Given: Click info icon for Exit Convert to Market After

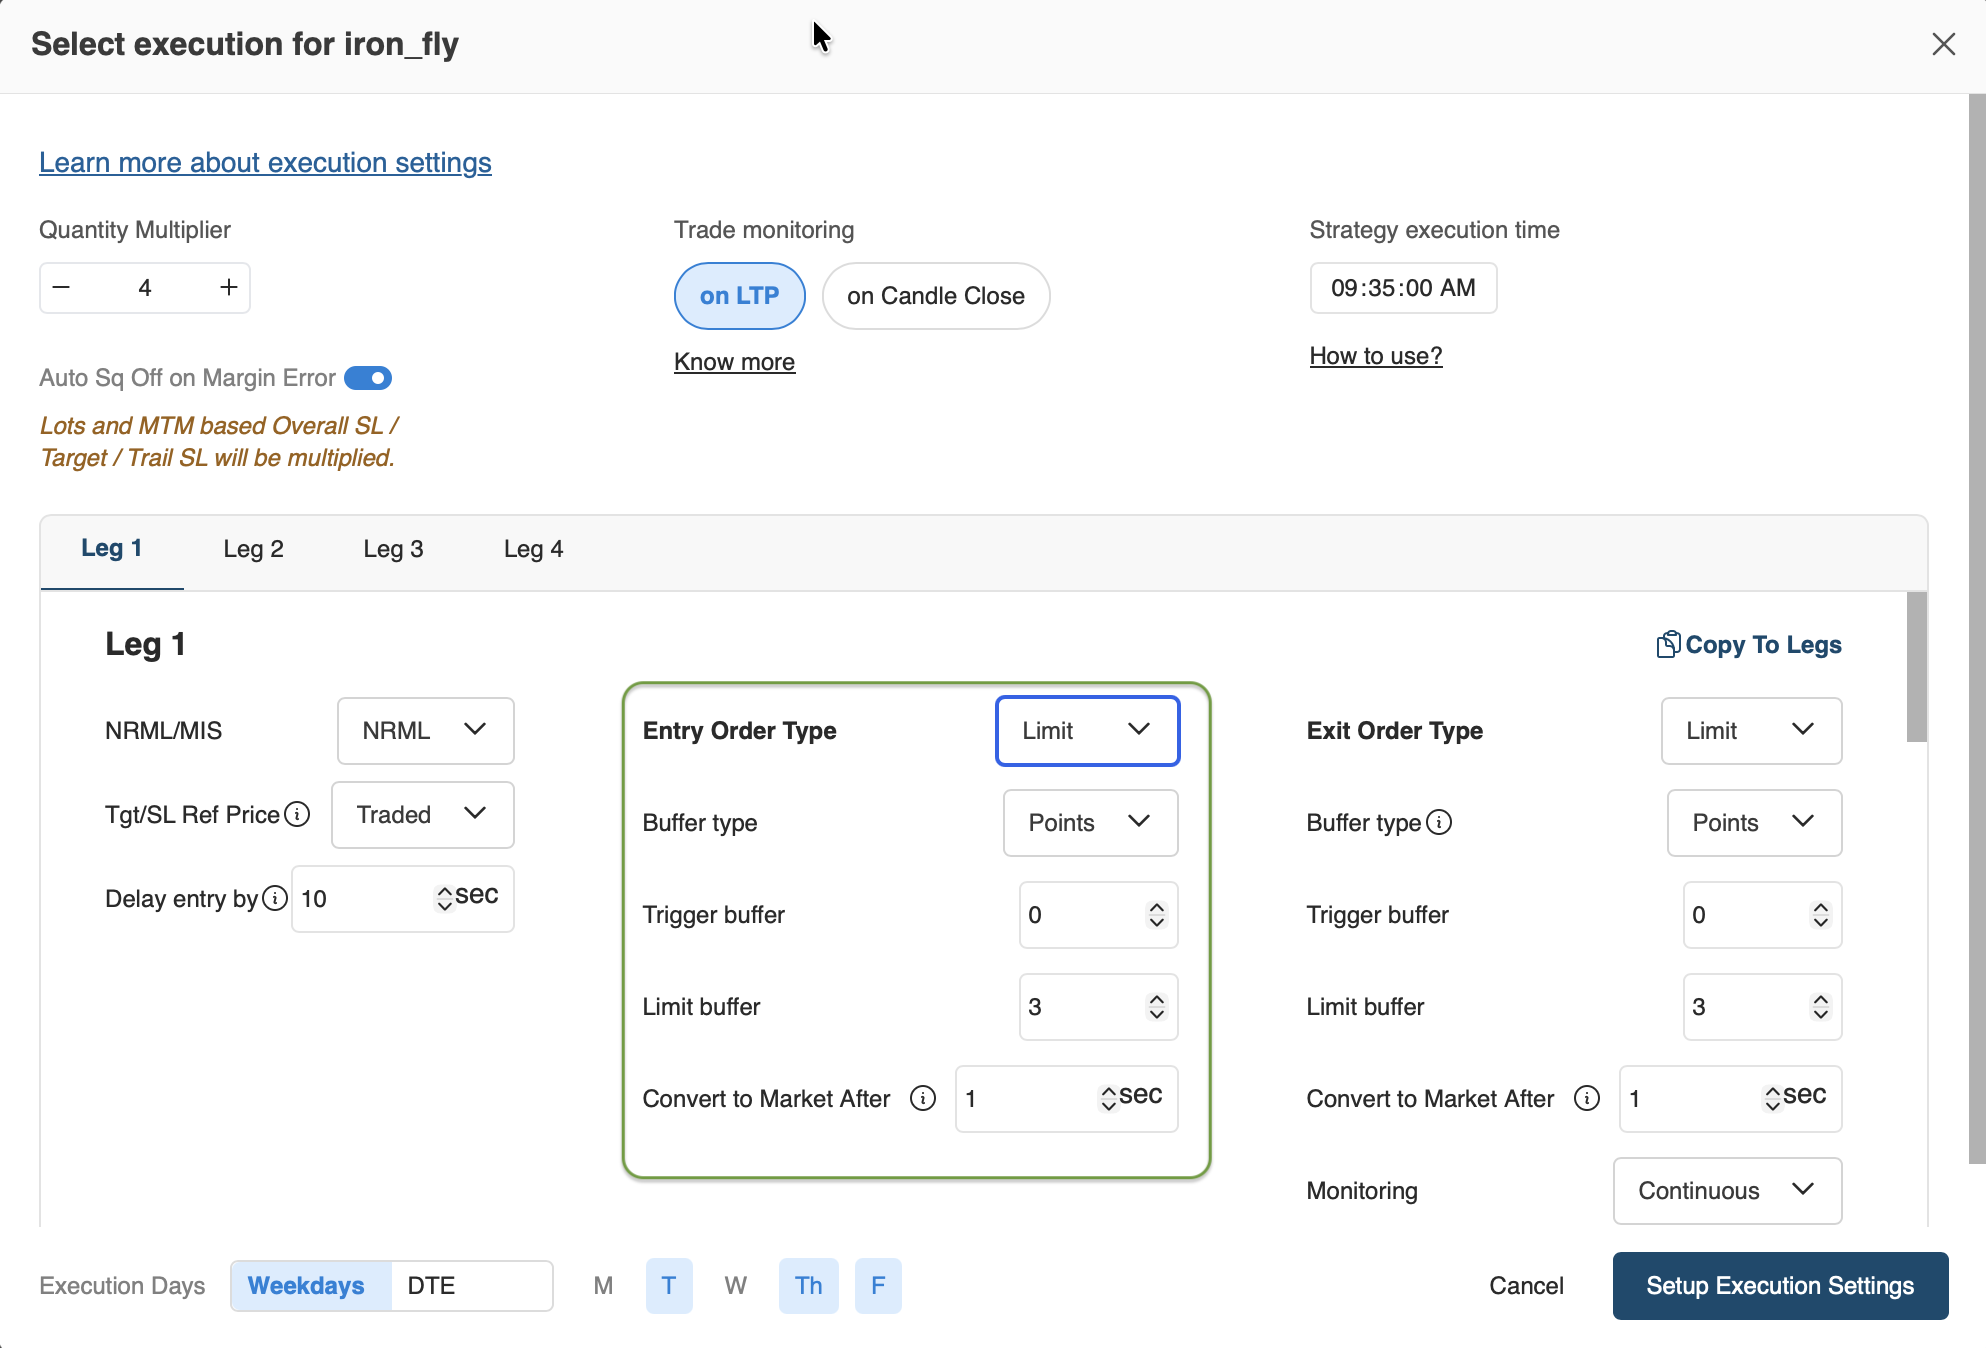Looking at the screenshot, I should (1587, 1098).
